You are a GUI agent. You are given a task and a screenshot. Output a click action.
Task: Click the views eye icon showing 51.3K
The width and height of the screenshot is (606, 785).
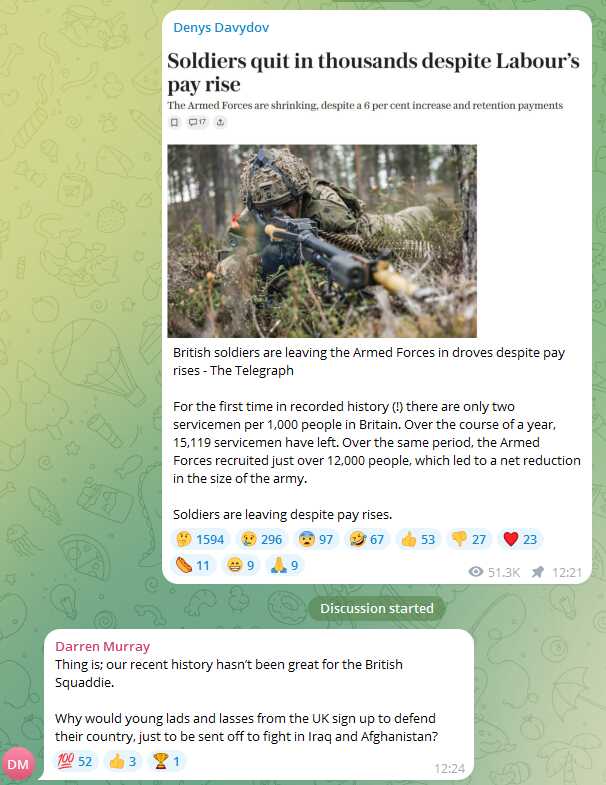pyautogui.click(x=476, y=572)
